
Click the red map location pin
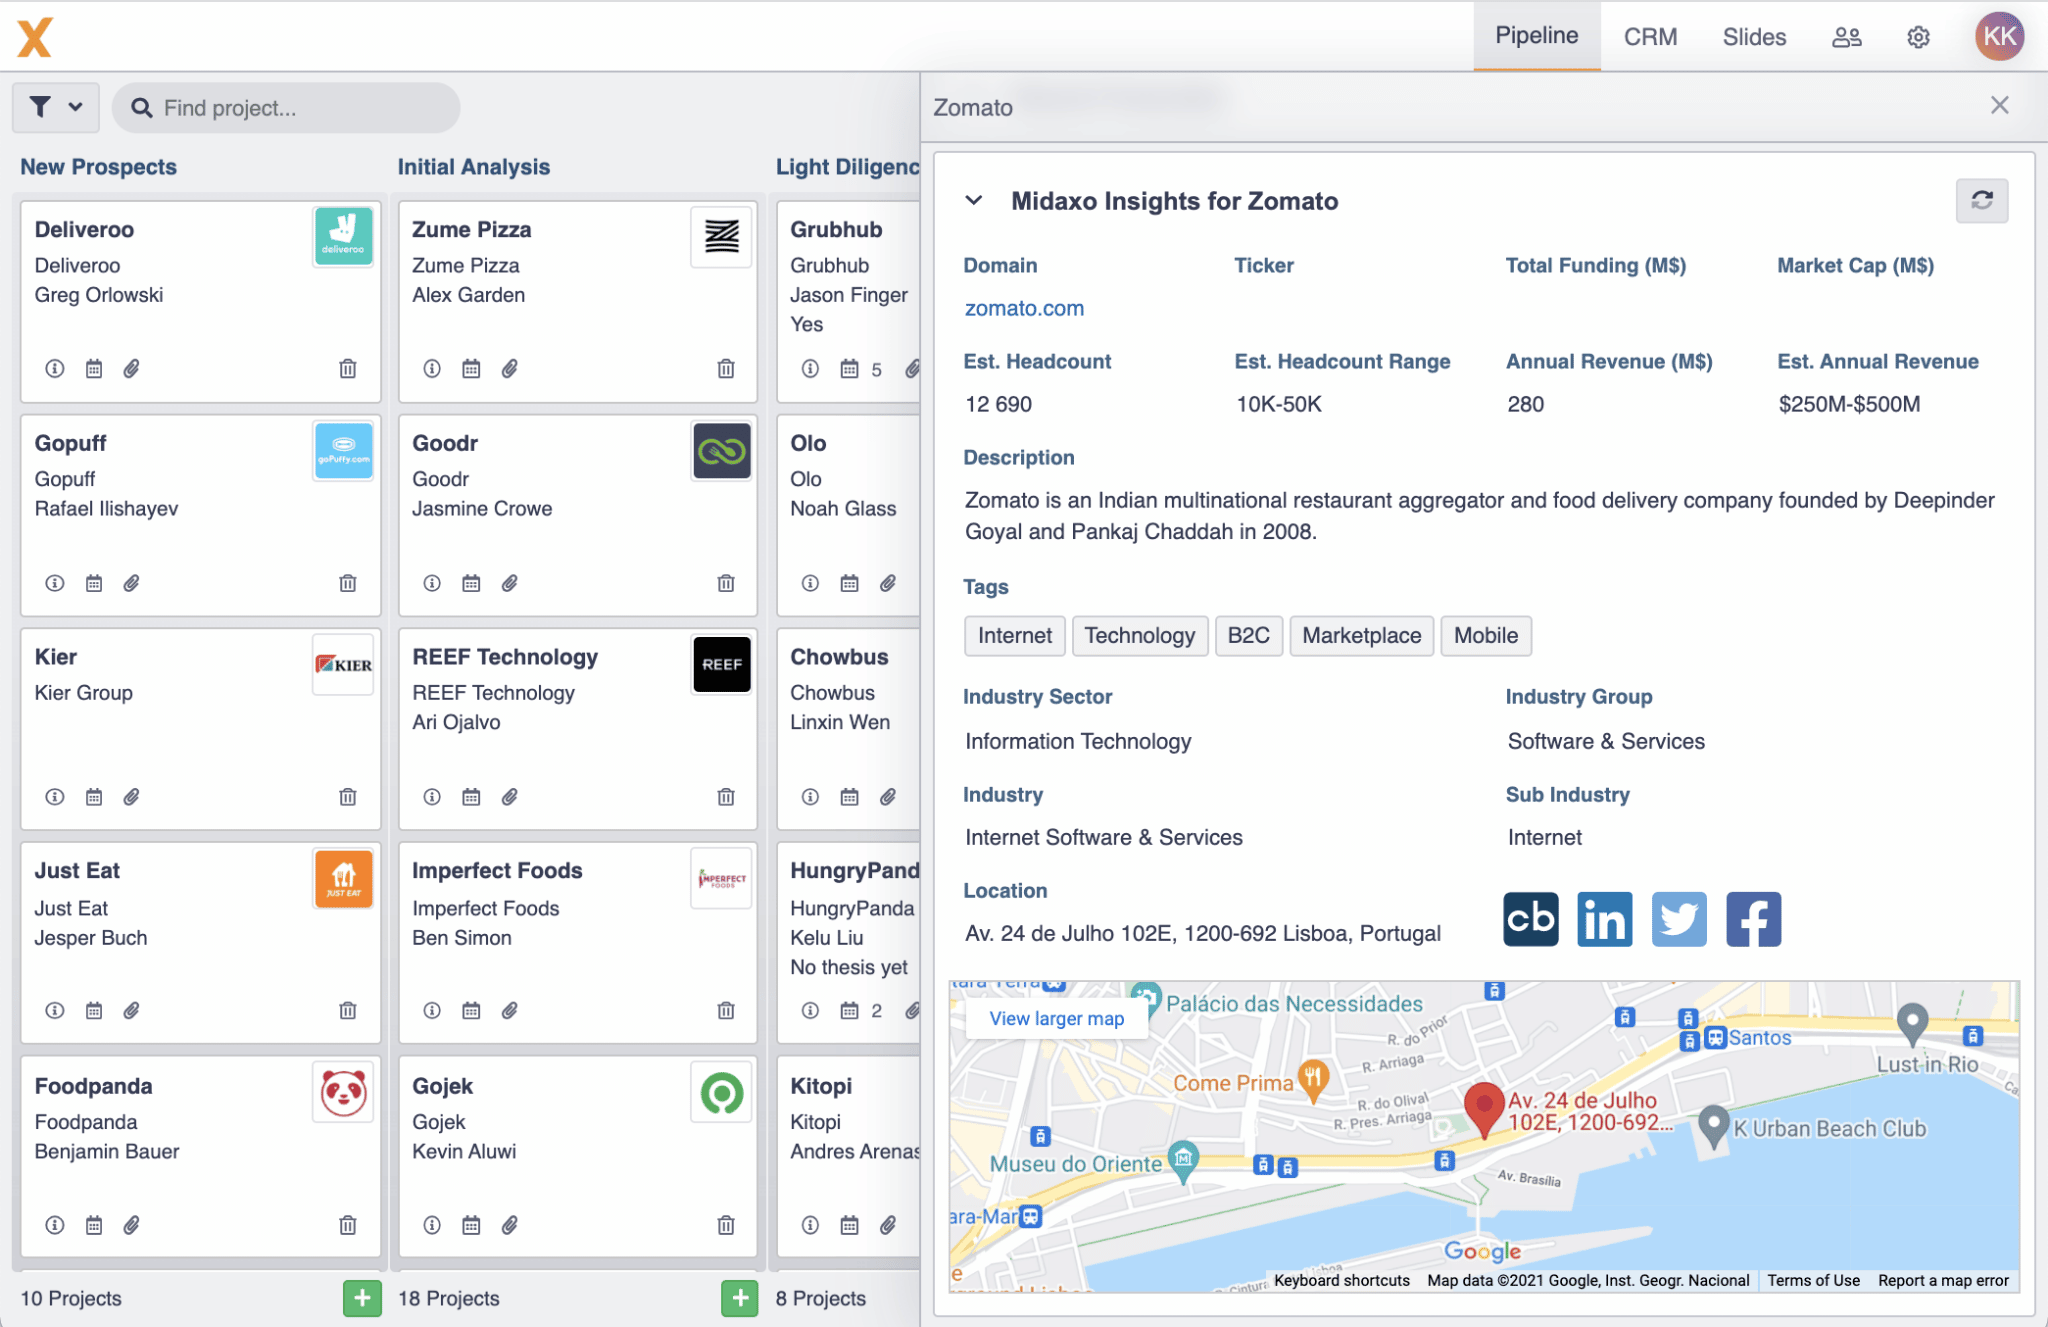[x=1484, y=1108]
